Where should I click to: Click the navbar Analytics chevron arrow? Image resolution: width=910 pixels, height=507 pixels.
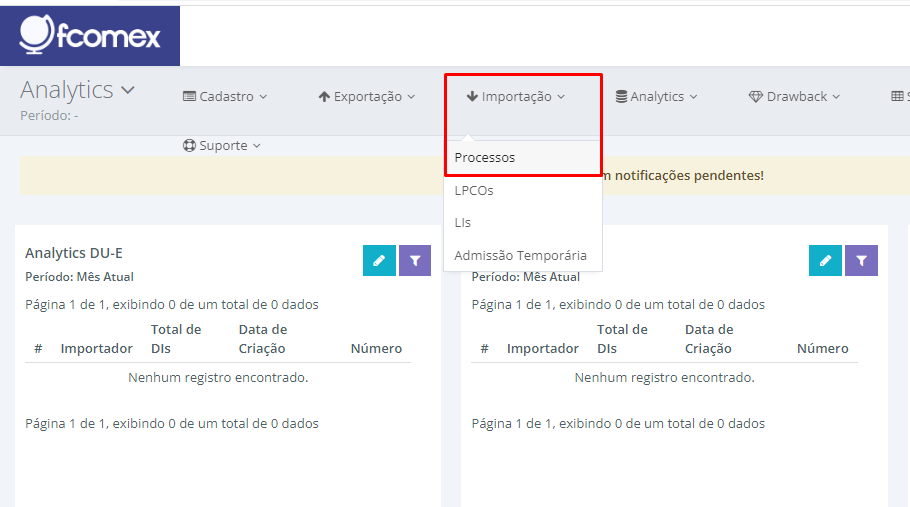[693, 97]
